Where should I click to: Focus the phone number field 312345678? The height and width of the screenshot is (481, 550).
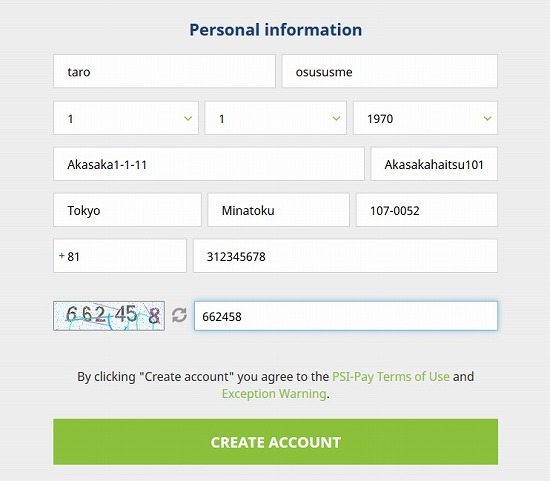coord(346,256)
